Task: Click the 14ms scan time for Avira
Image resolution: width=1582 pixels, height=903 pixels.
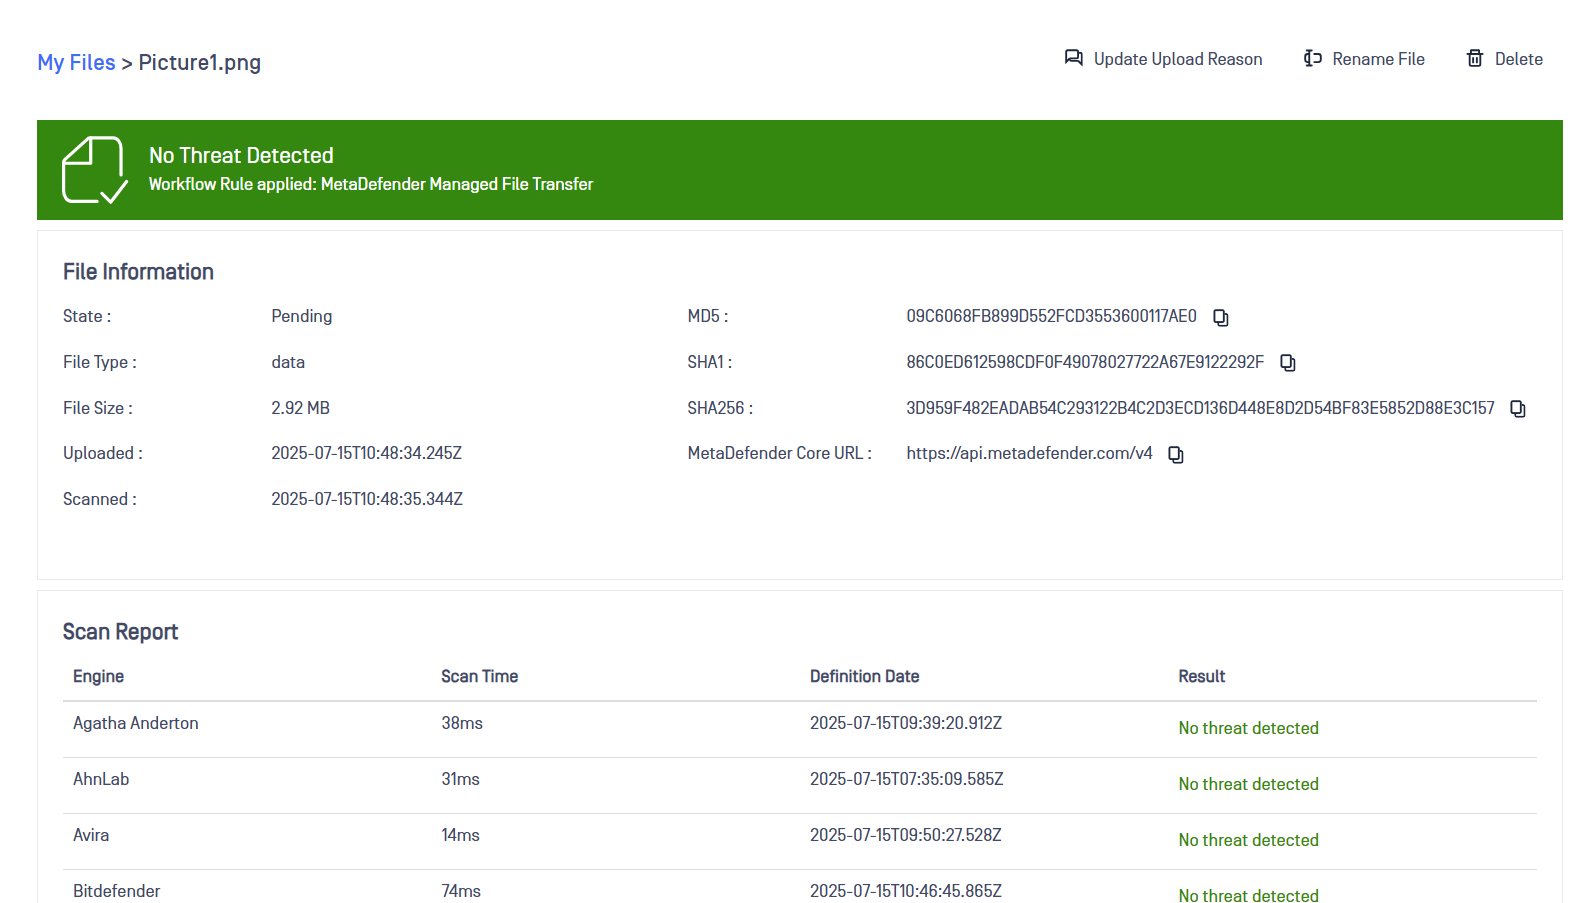Action: tap(460, 835)
